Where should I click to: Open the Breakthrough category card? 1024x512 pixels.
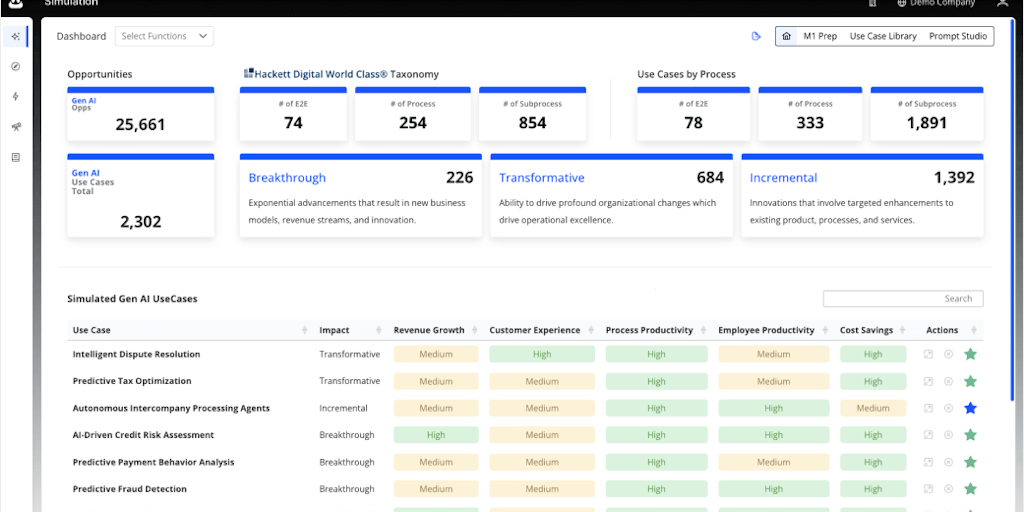(x=360, y=195)
